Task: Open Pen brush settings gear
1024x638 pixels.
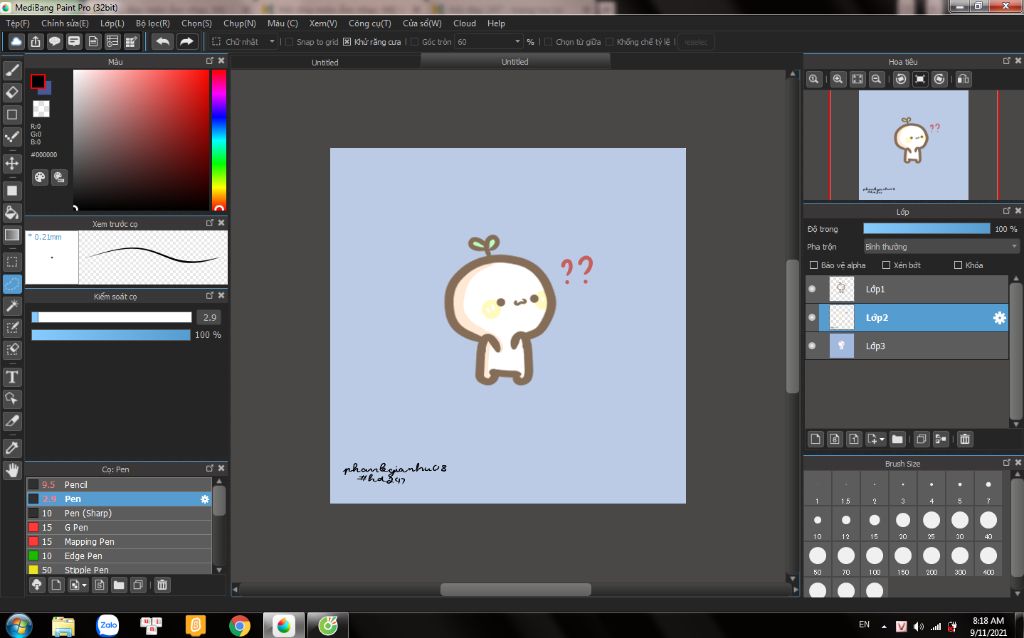Action: click(204, 499)
